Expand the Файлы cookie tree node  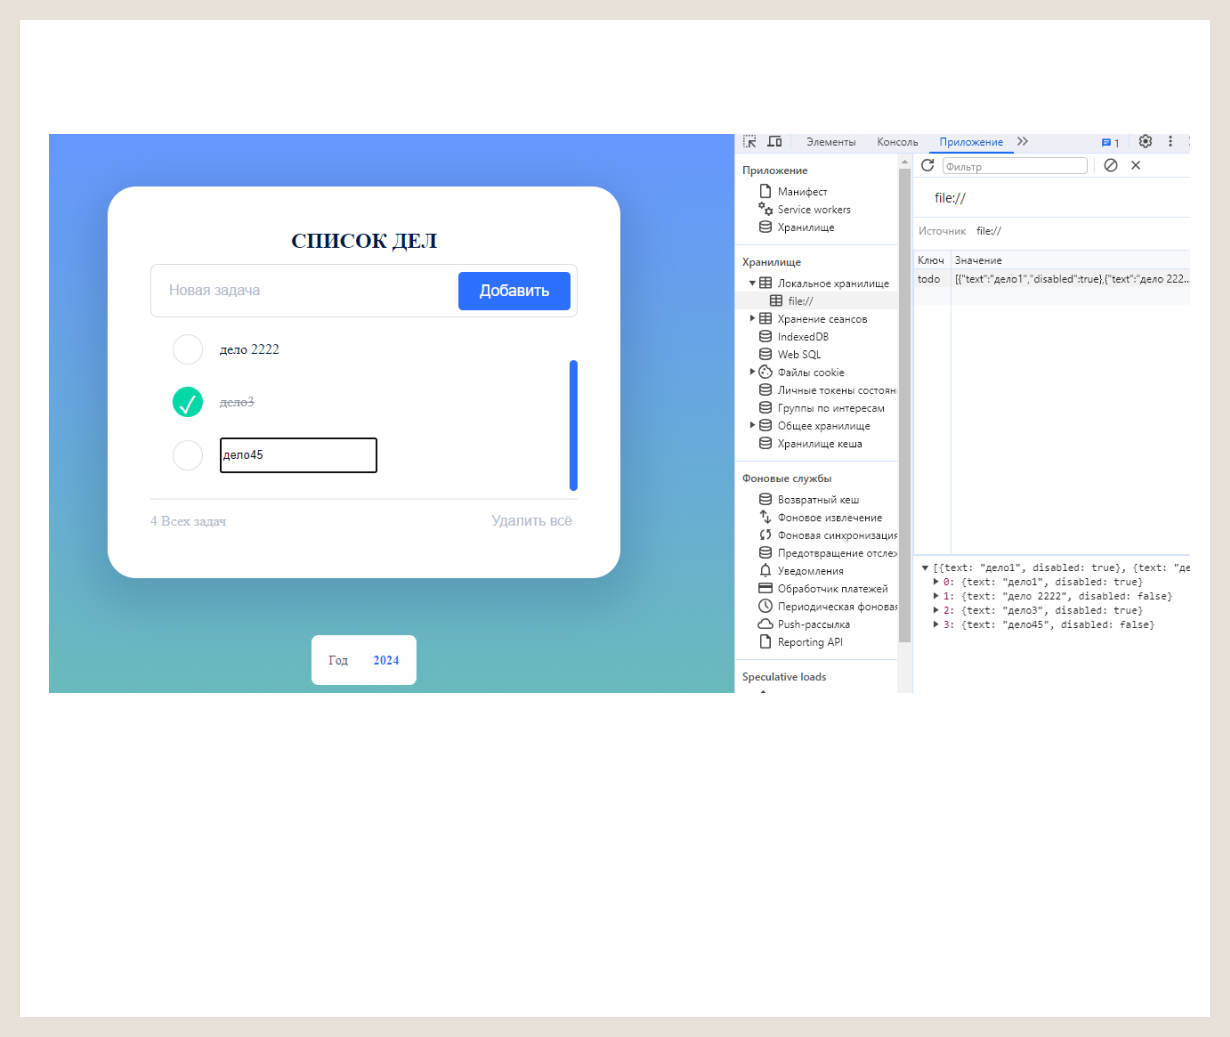pyautogui.click(x=752, y=372)
